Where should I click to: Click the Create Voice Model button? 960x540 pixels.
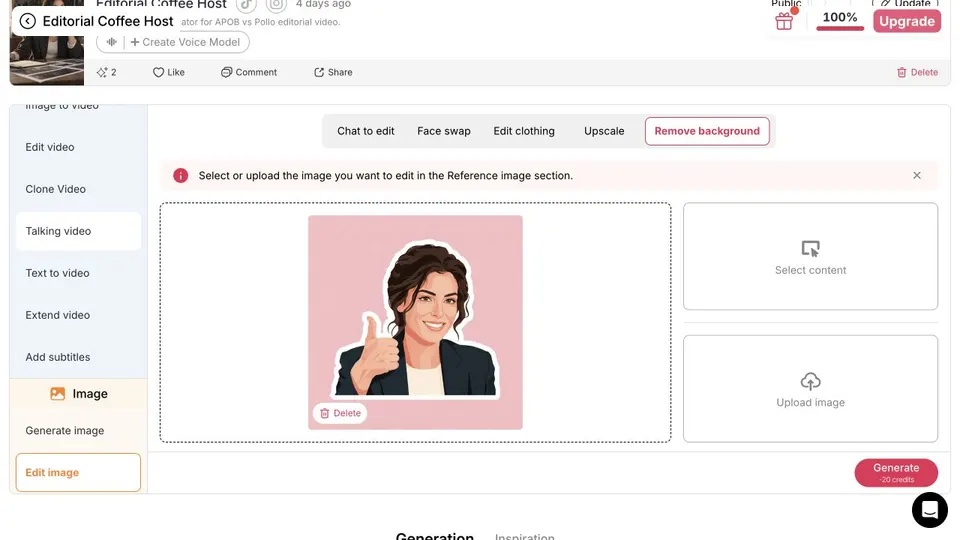[185, 42]
